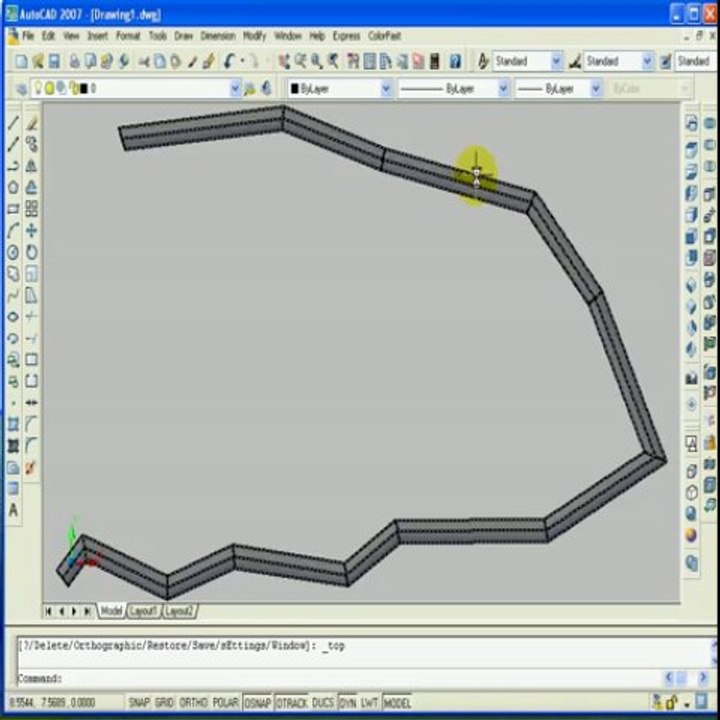Select the Spline draw tool

(x=13, y=295)
